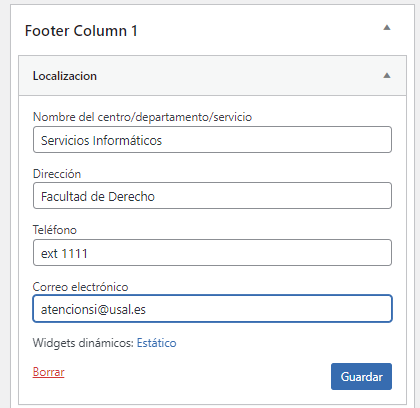Click the Localizacion widget title

[x=65, y=76]
